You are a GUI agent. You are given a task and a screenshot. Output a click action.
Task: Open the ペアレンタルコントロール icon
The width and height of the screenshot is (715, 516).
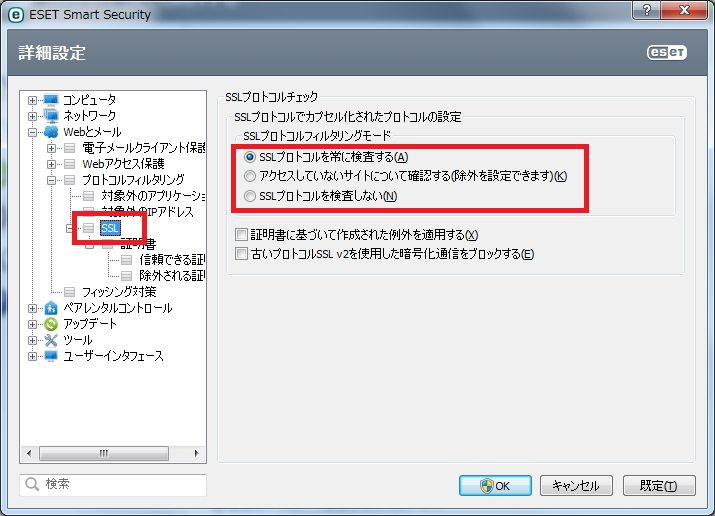tap(51, 308)
